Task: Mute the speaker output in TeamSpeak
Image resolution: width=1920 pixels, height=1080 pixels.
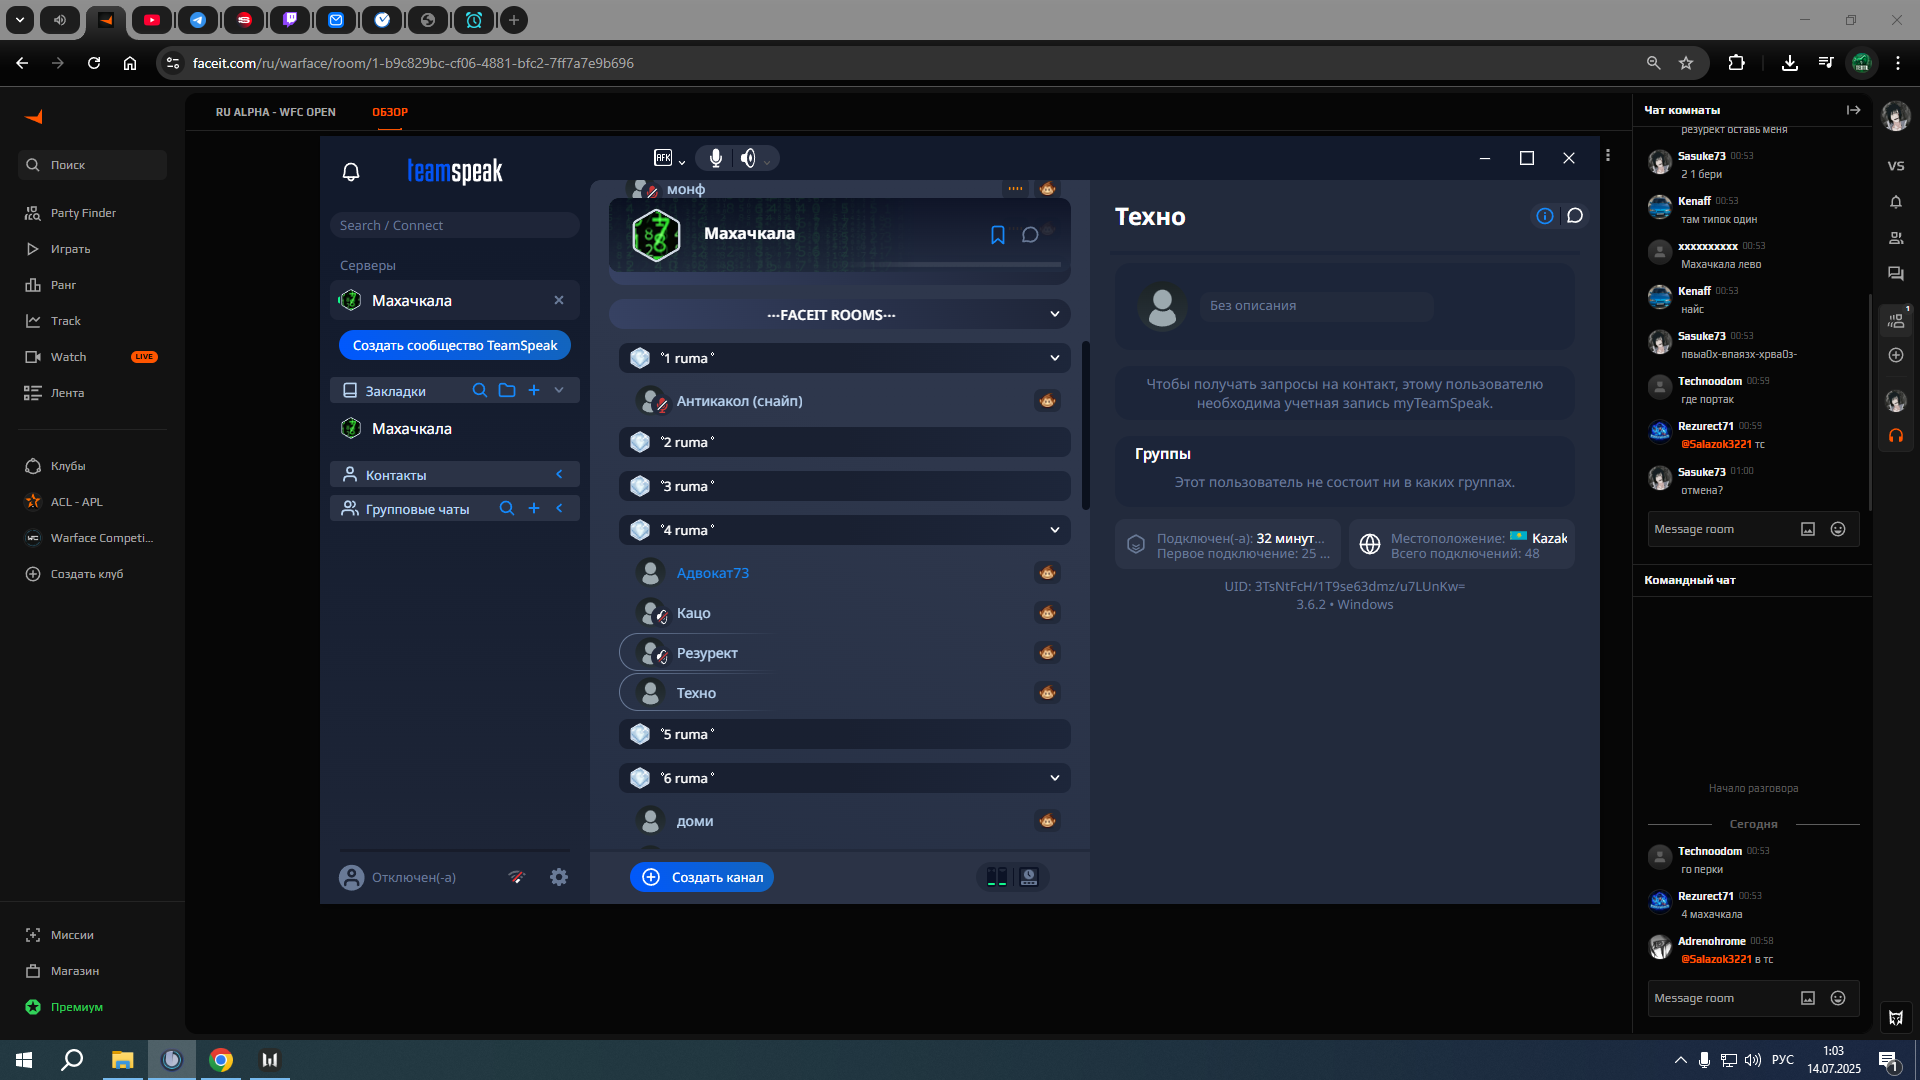Action: [x=748, y=158]
